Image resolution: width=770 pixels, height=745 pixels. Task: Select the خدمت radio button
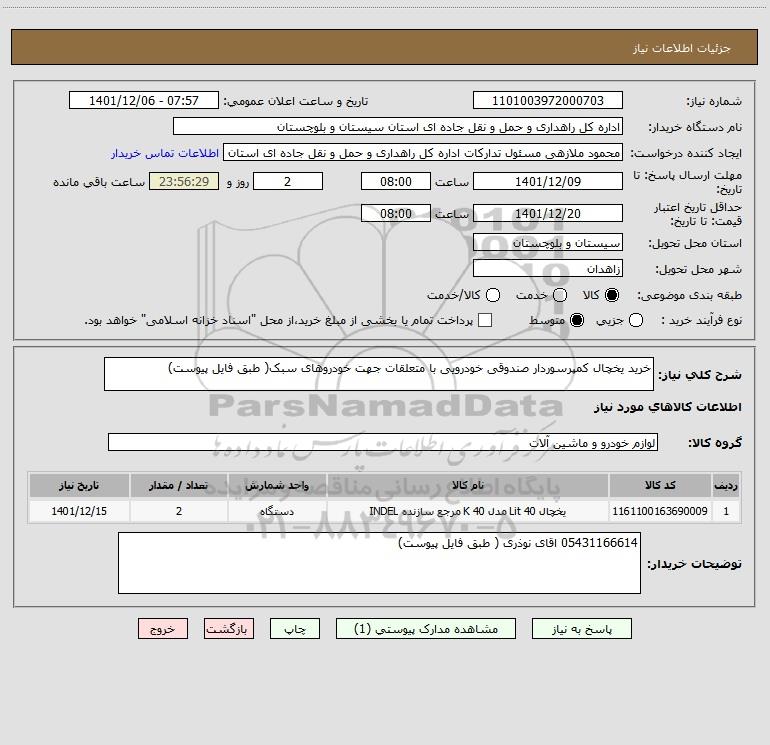tap(560, 295)
